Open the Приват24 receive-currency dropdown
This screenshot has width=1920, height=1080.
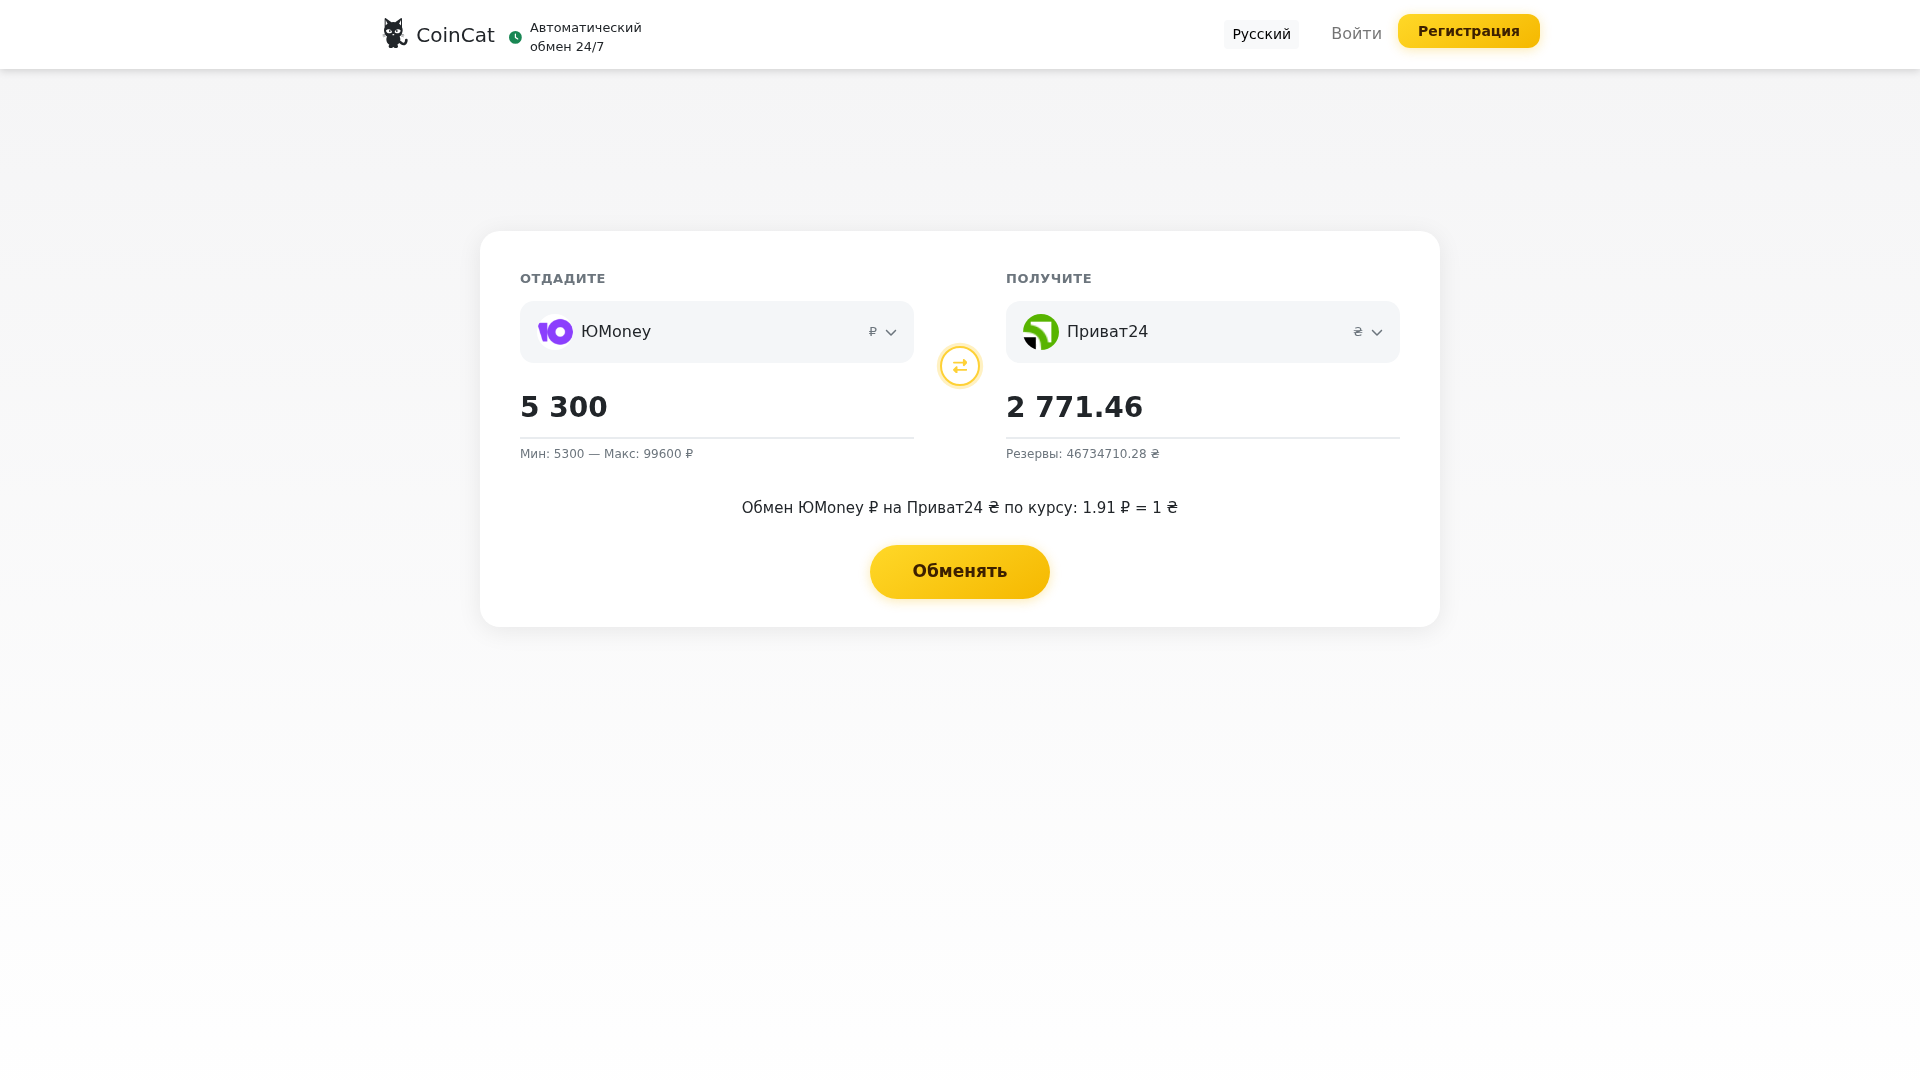coord(1202,332)
